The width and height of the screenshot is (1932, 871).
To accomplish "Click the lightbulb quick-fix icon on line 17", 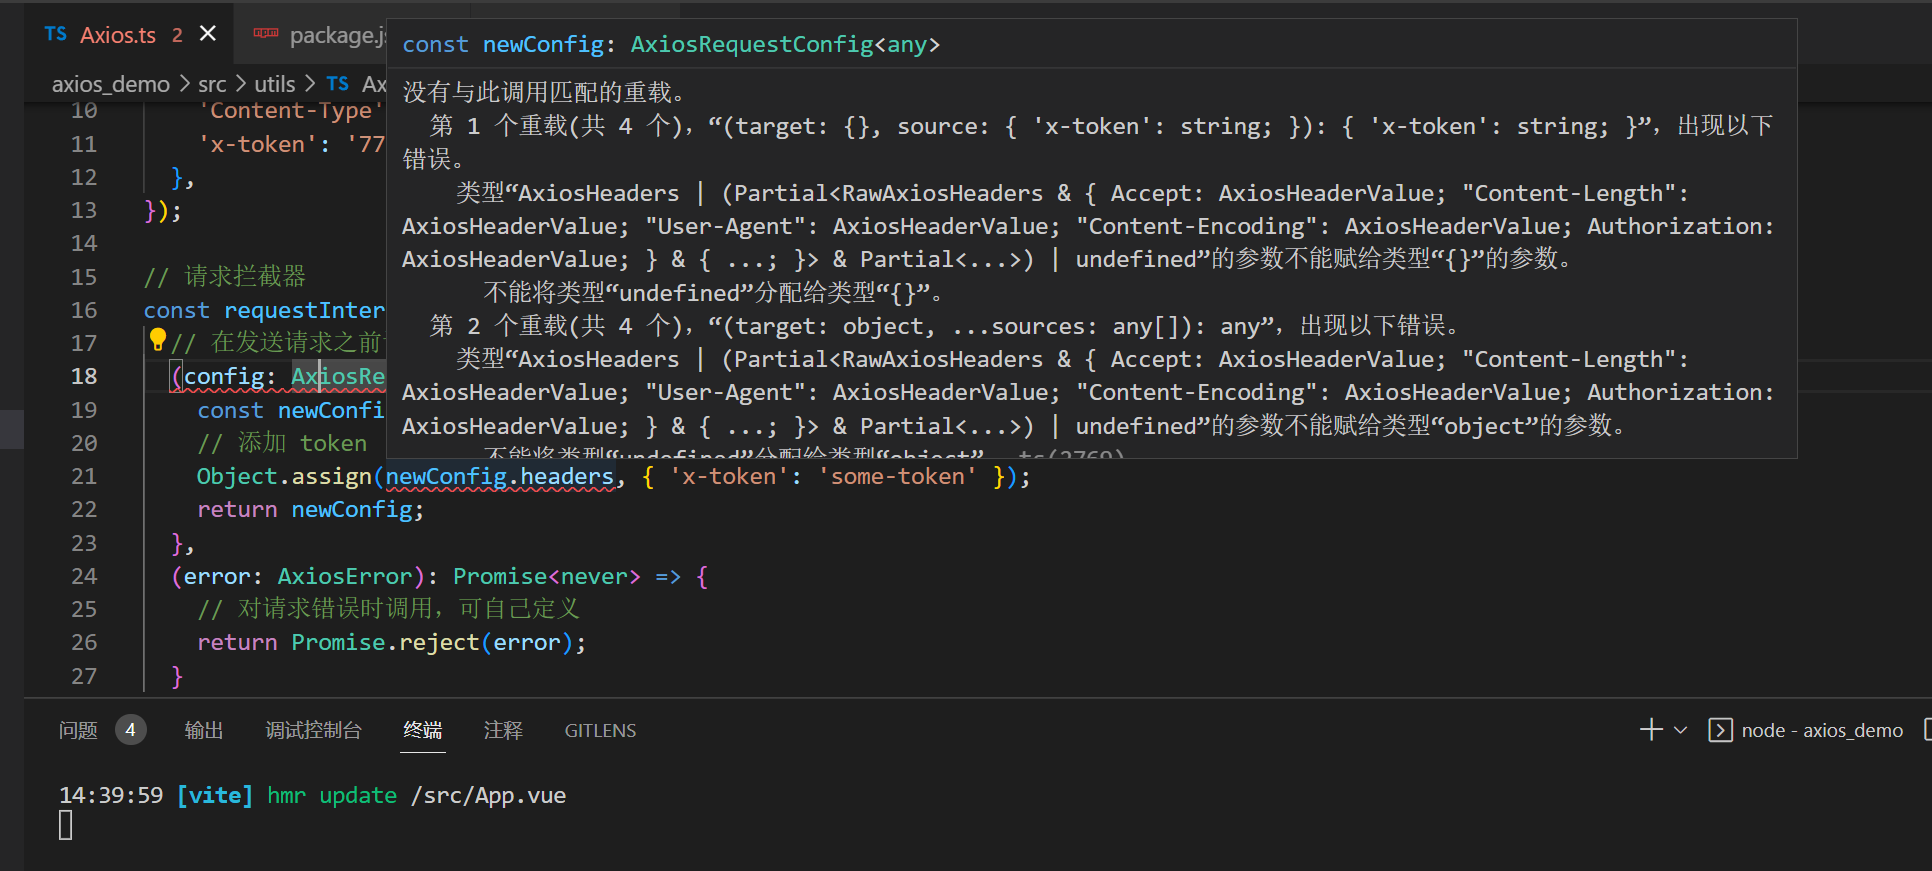I will click(x=157, y=341).
